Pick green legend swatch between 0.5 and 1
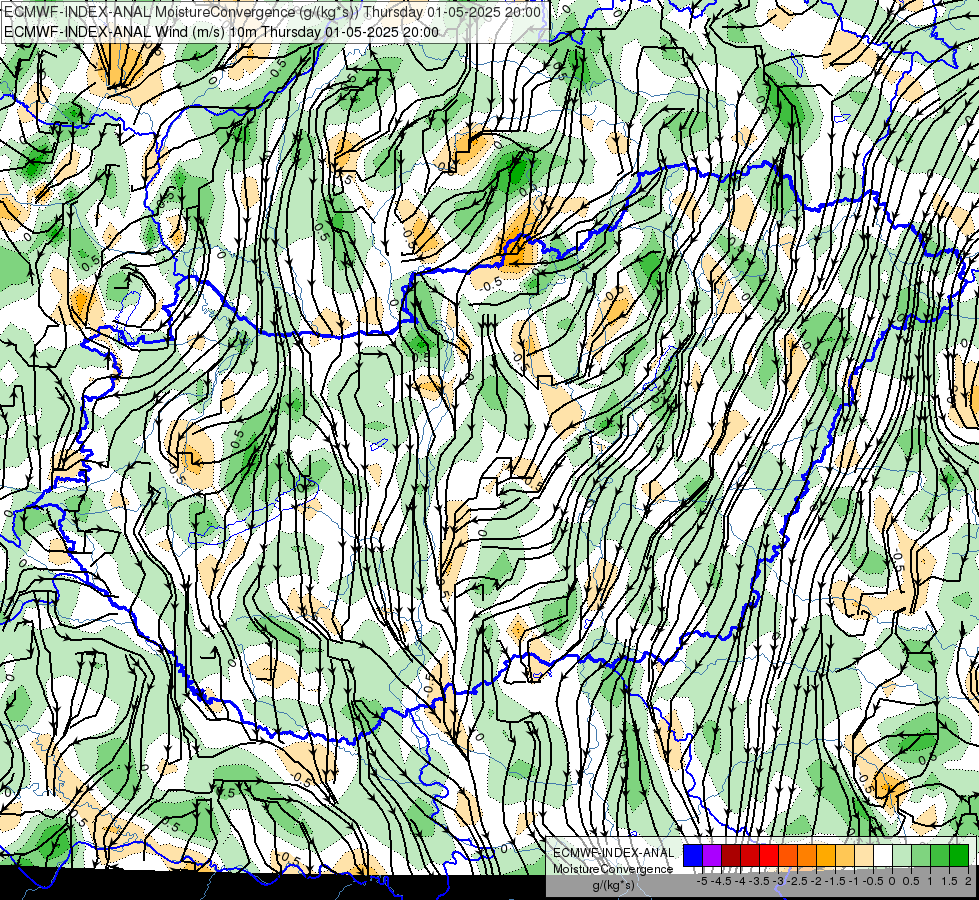979x900 pixels. 921,856
